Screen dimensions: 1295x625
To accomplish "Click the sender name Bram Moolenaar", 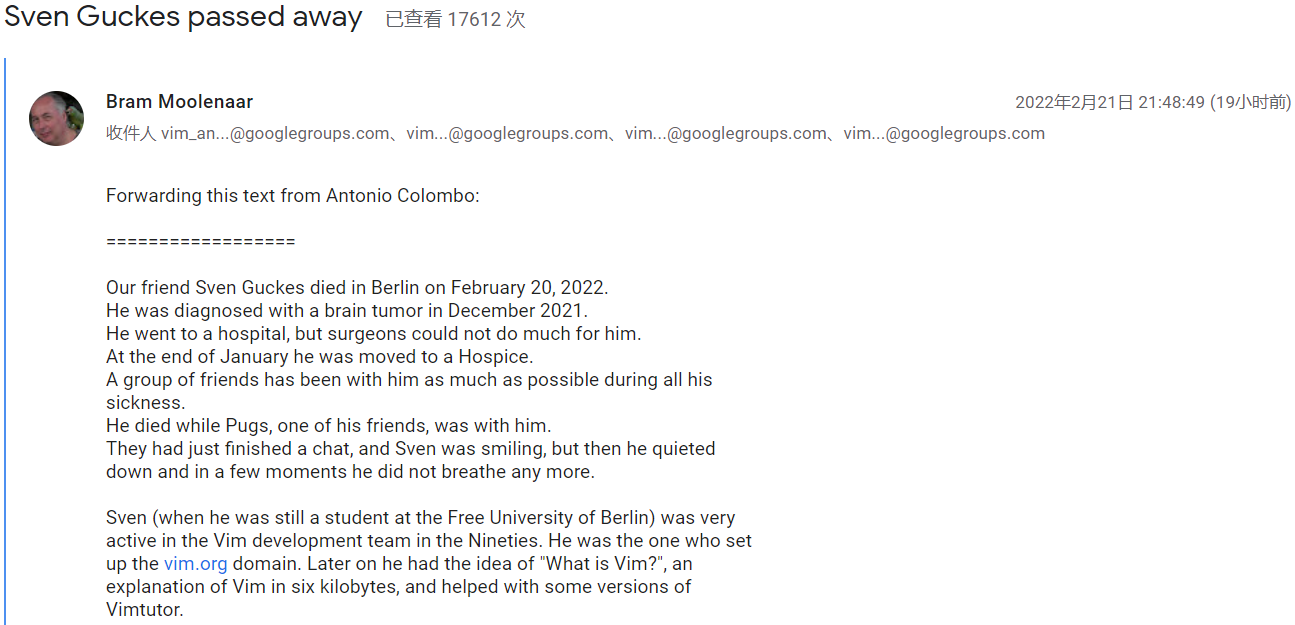I will (x=179, y=102).
